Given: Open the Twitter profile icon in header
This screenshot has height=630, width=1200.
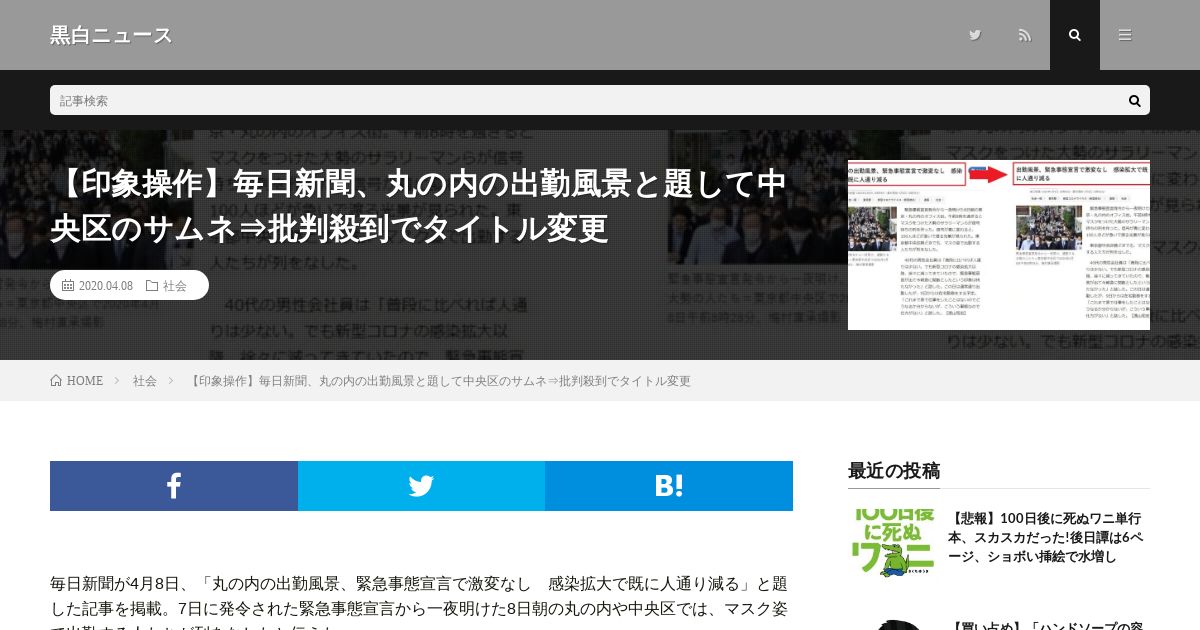Looking at the screenshot, I should coord(975,35).
